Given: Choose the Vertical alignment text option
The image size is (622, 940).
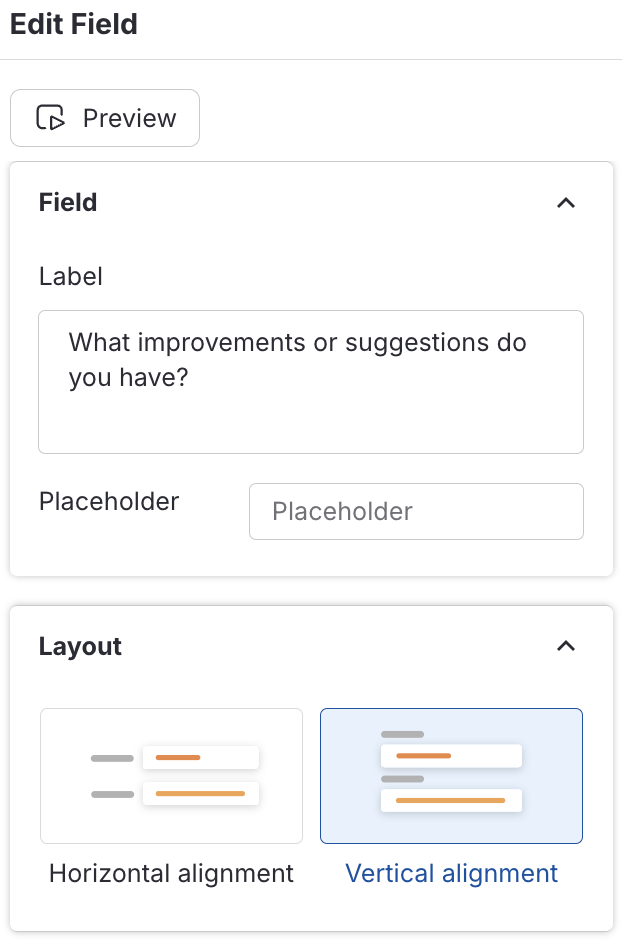Looking at the screenshot, I should [451, 873].
